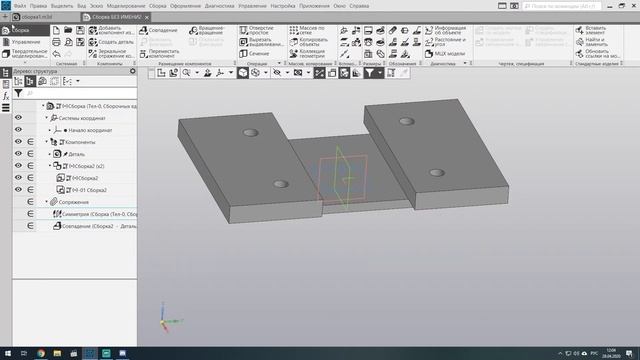This screenshot has width=640, height=360.
Task: Expand the Деталь tree node
Action: (50, 154)
